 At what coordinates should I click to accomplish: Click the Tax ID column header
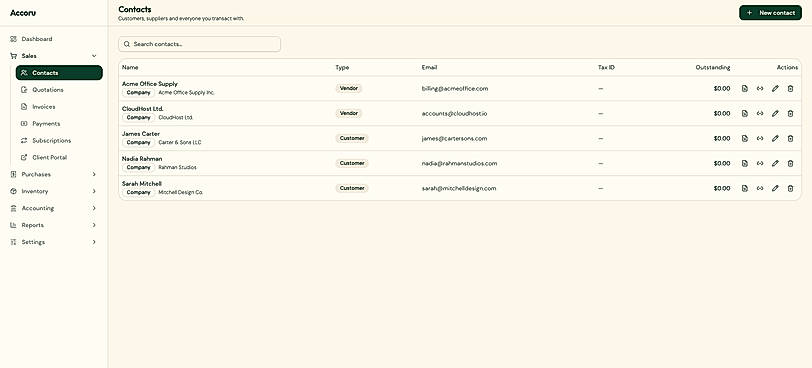point(606,67)
